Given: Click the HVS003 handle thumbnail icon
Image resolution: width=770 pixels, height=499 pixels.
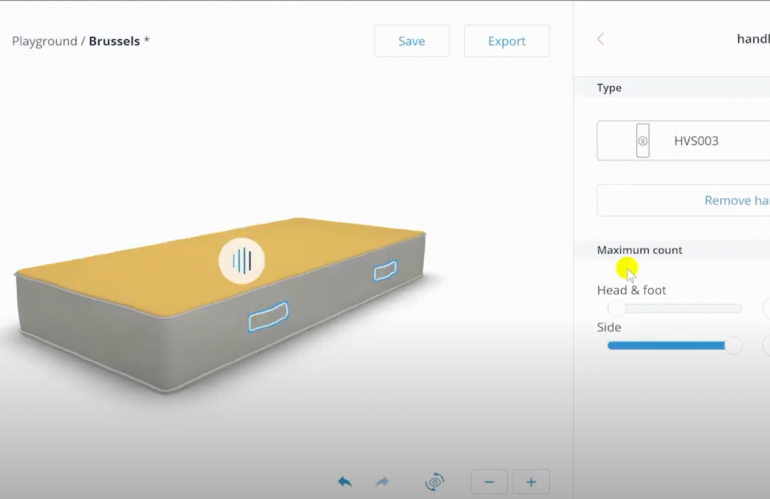Looking at the screenshot, I should [643, 141].
